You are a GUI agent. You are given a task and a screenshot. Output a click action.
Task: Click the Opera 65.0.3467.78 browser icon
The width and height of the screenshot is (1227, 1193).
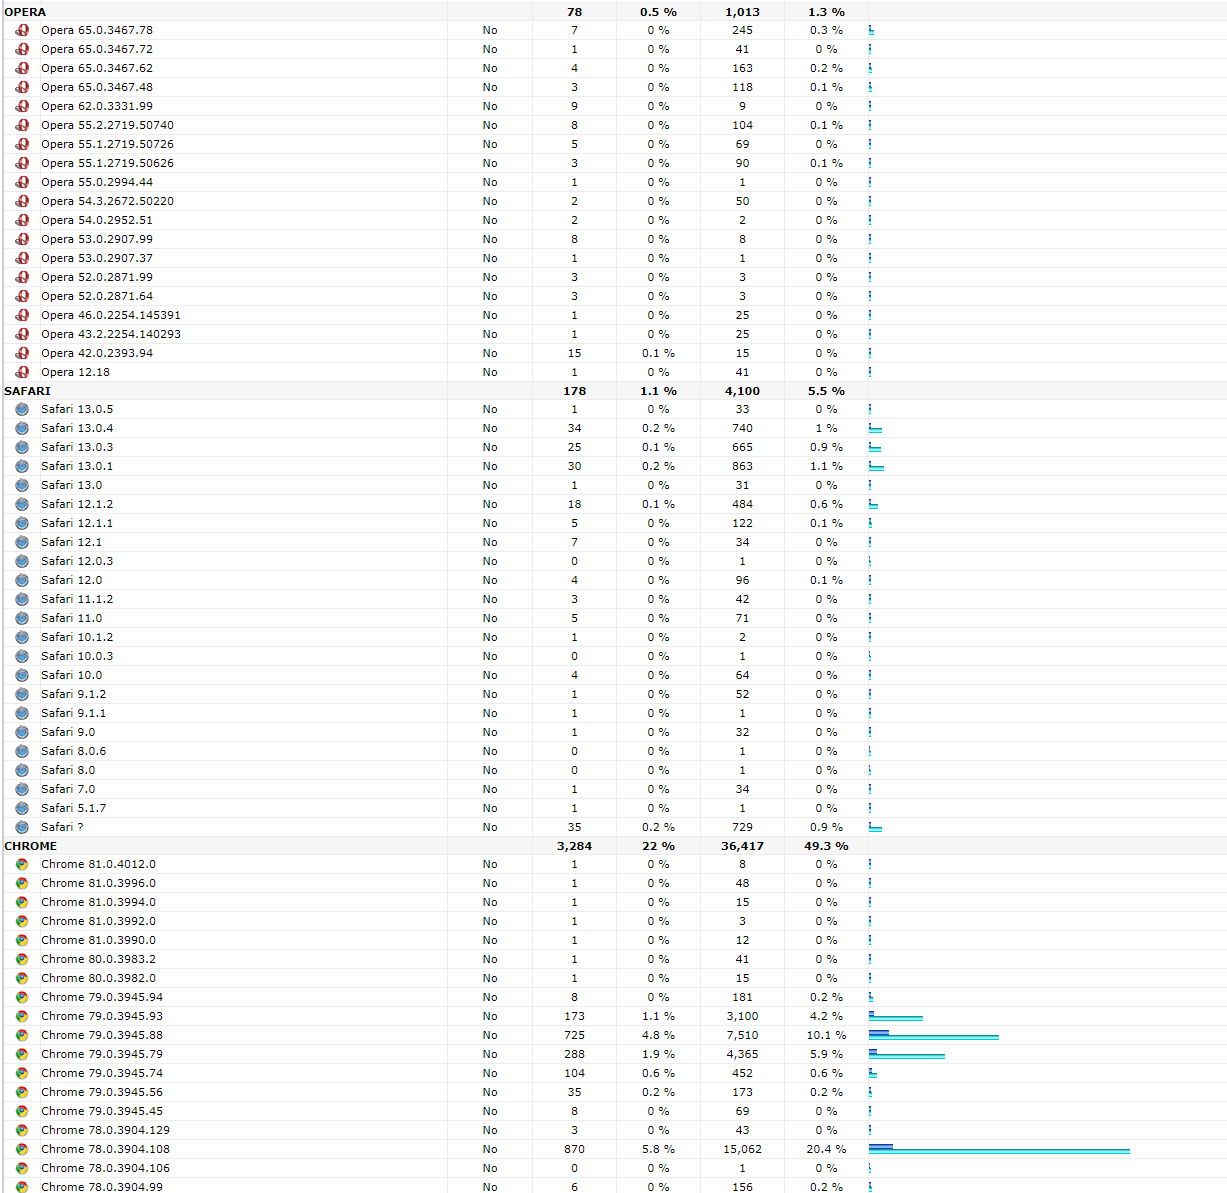click(22, 30)
